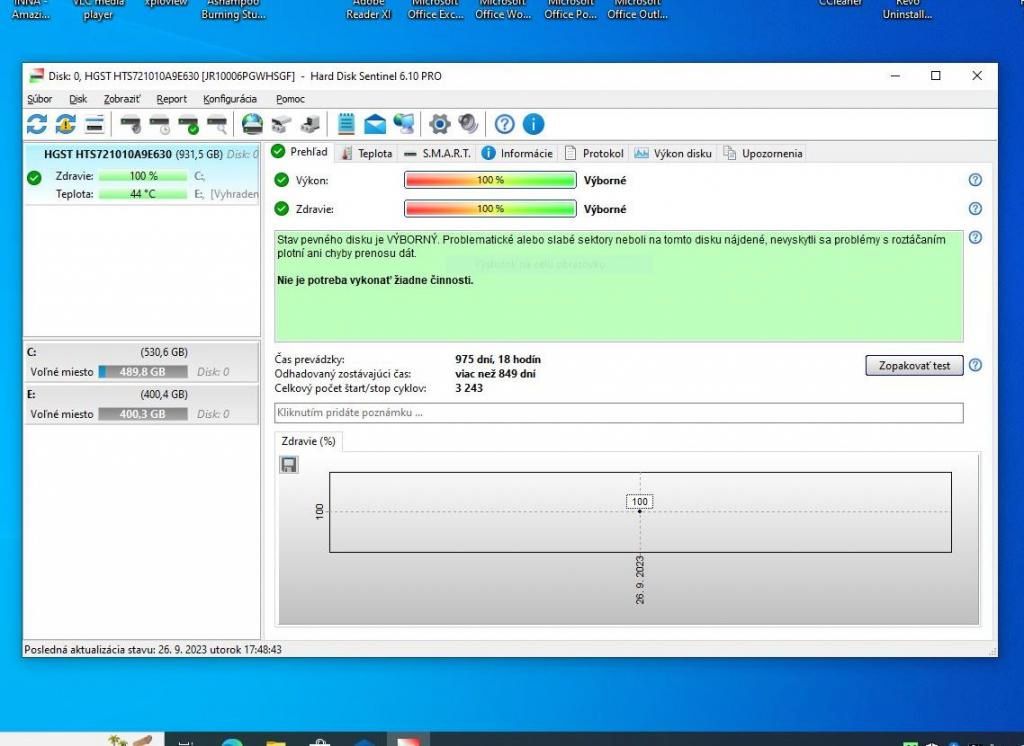Open settings via the gear toolbar icon
The width and height of the screenshot is (1024, 746).
(439, 124)
